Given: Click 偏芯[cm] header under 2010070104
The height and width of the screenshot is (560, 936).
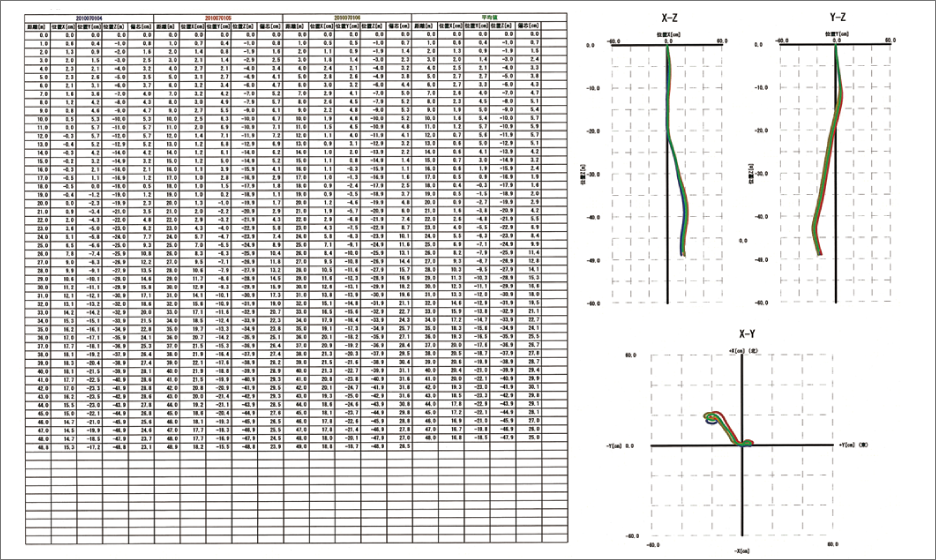Looking at the screenshot, I should tap(140, 26).
